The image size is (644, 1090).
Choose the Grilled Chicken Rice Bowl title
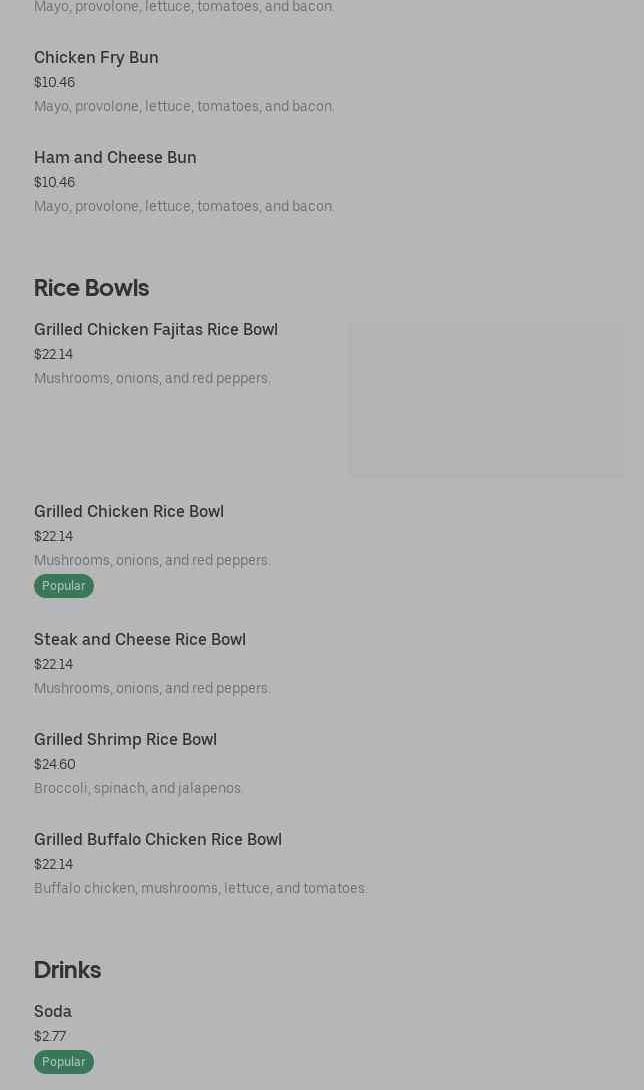pyautogui.click(x=129, y=512)
